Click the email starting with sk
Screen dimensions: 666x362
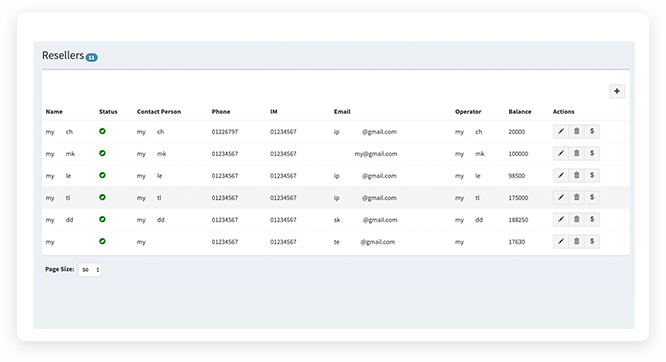click(366, 220)
